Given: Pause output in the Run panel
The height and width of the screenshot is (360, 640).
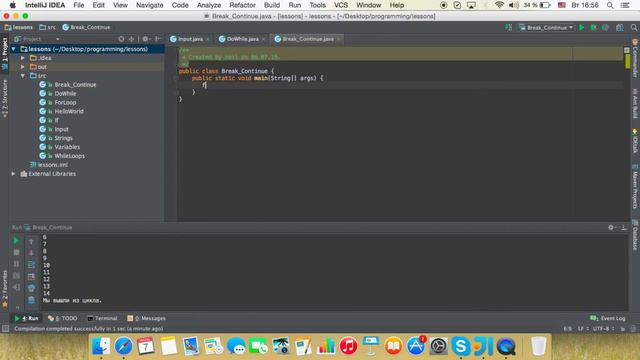Looking at the screenshot, I should (x=16, y=264).
